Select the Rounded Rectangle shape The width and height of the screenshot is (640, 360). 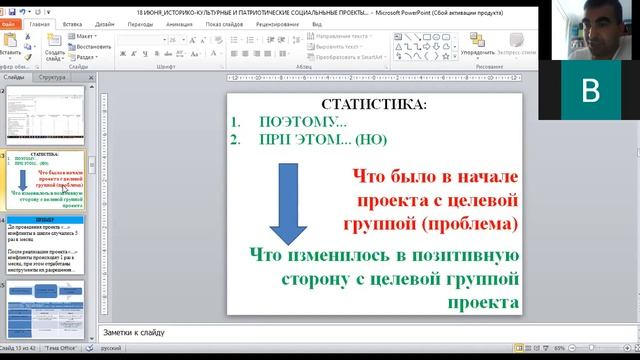click(446, 37)
